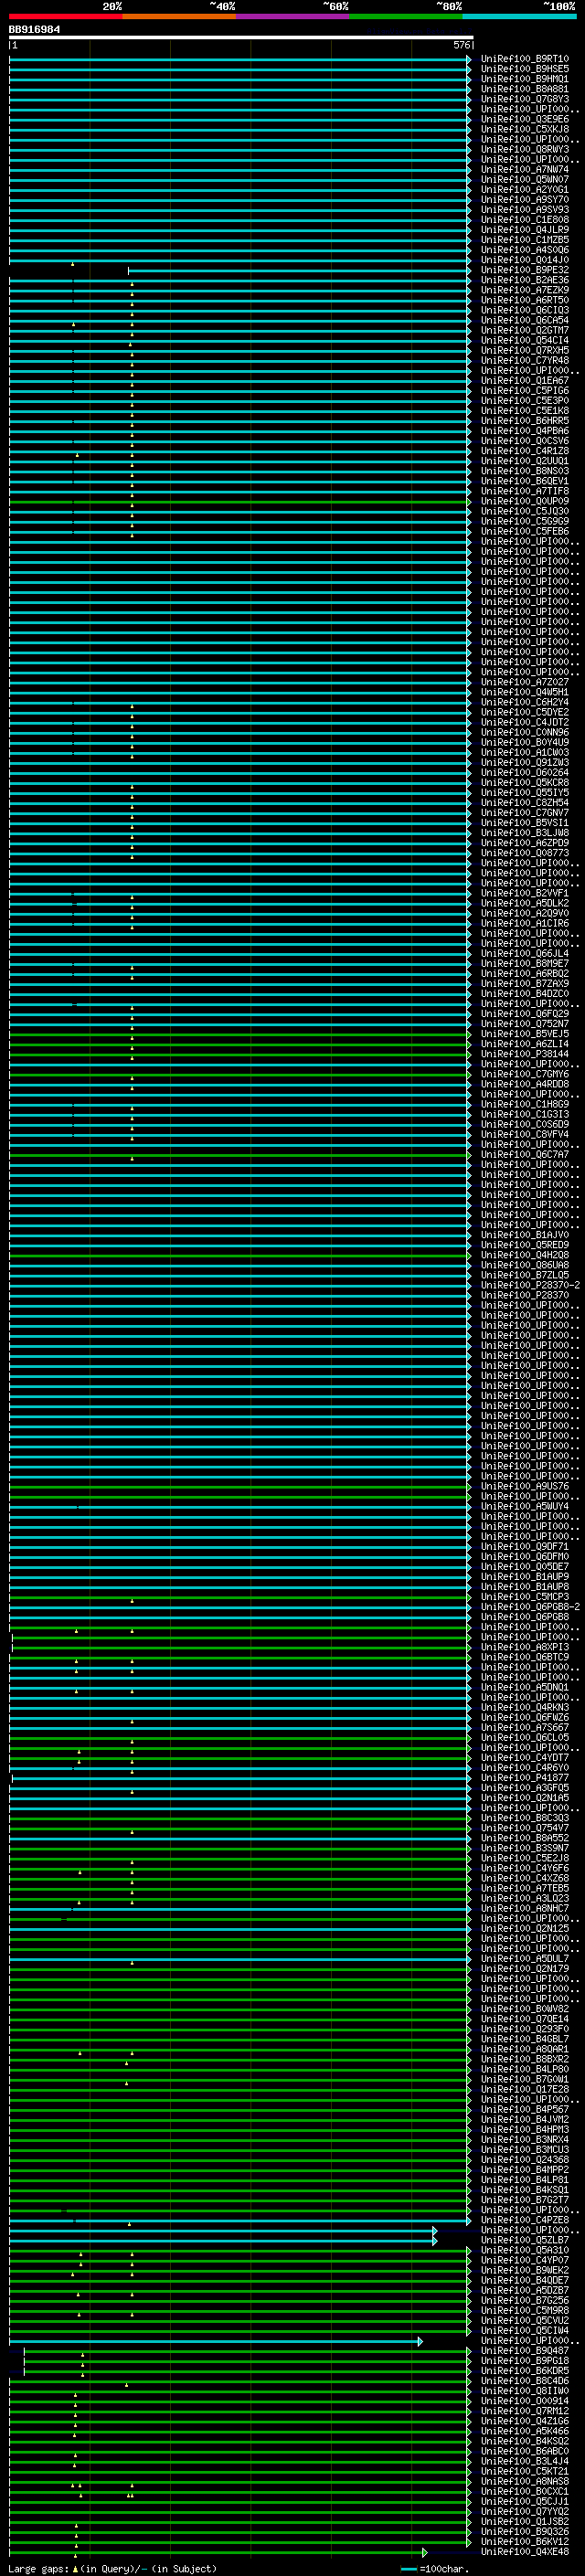Screen dimensions: 585x2576
Task: Select hit UniRef100_Q014J0
Action: [524, 260]
